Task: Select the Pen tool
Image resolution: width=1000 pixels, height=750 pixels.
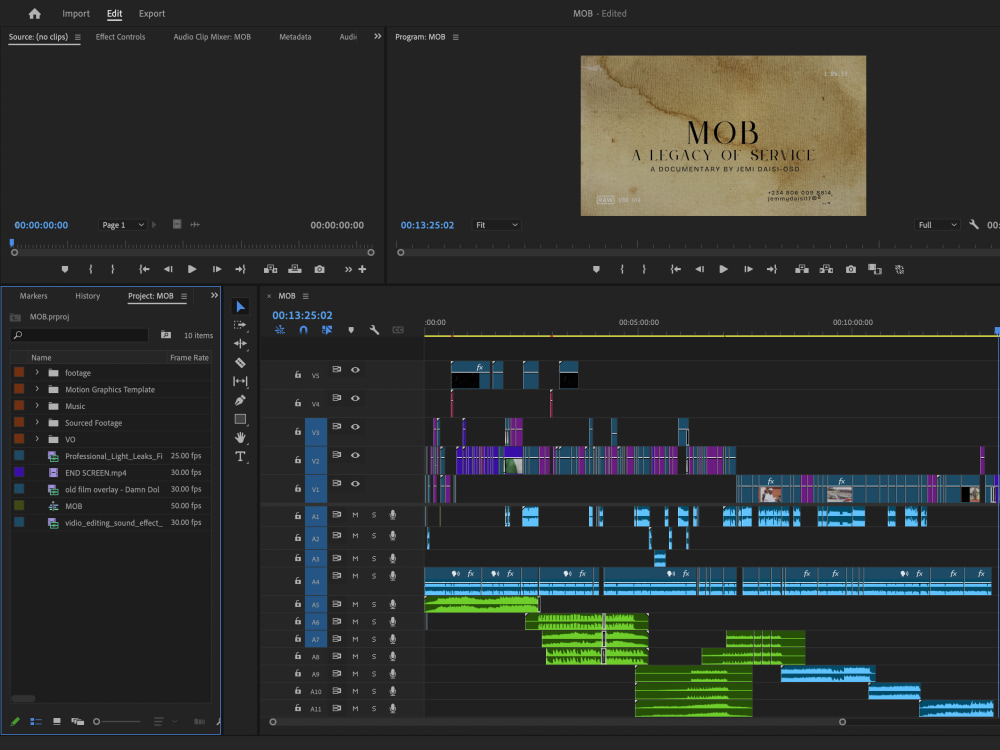Action: (x=240, y=401)
